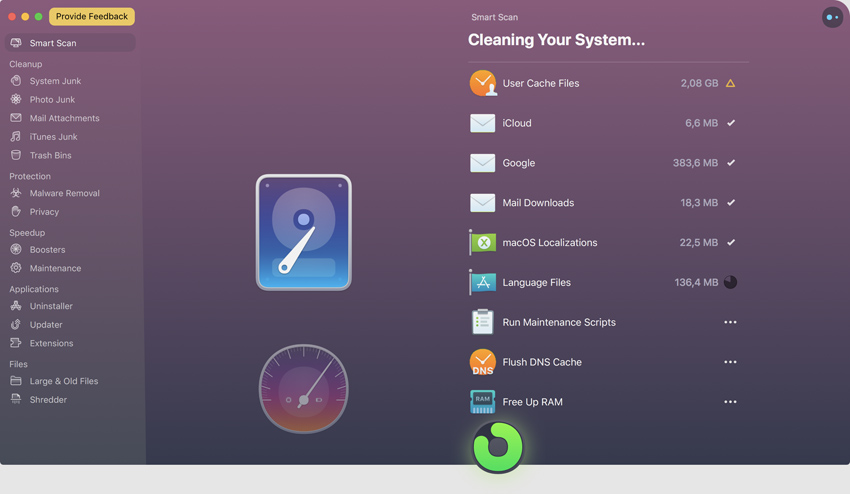Click the macOS Localizations completed checkmark

731,242
